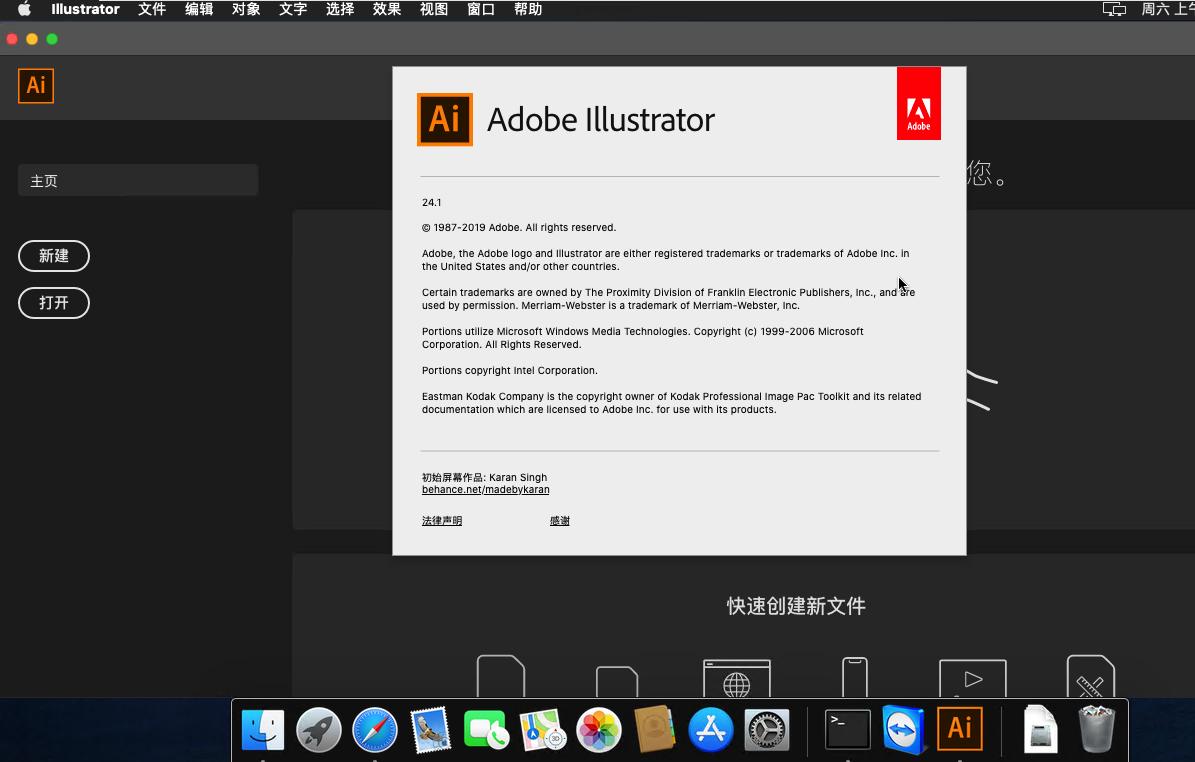Click the 'Portions copyright Intel Corporation.' line

510,371
